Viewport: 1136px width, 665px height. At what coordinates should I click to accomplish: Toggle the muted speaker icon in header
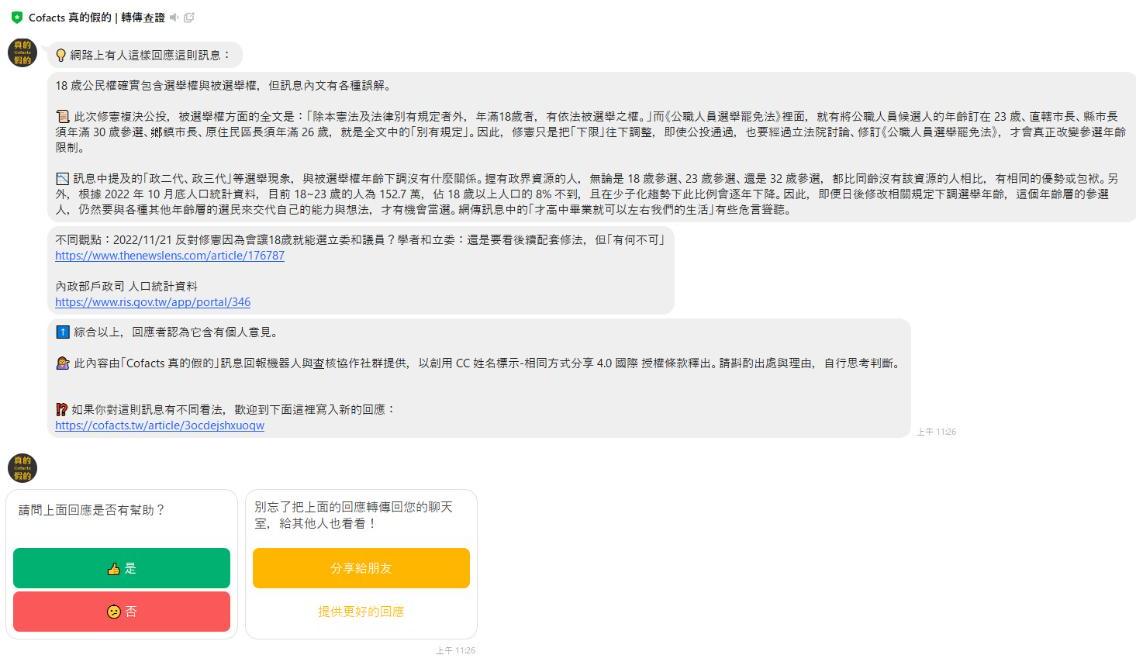[174, 17]
